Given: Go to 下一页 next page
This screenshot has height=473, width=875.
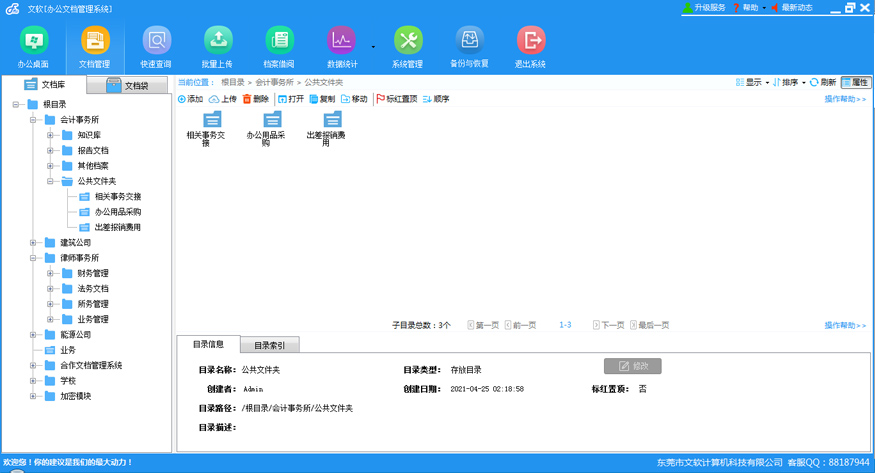Looking at the screenshot, I should (608, 325).
